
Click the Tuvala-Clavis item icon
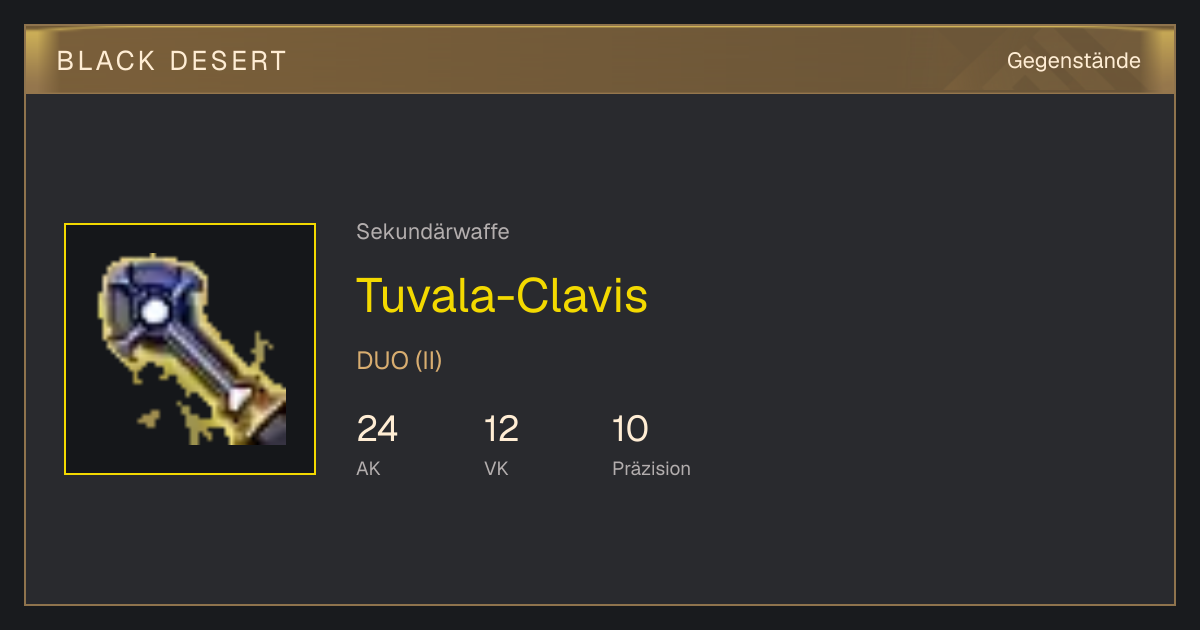pos(190,349)
